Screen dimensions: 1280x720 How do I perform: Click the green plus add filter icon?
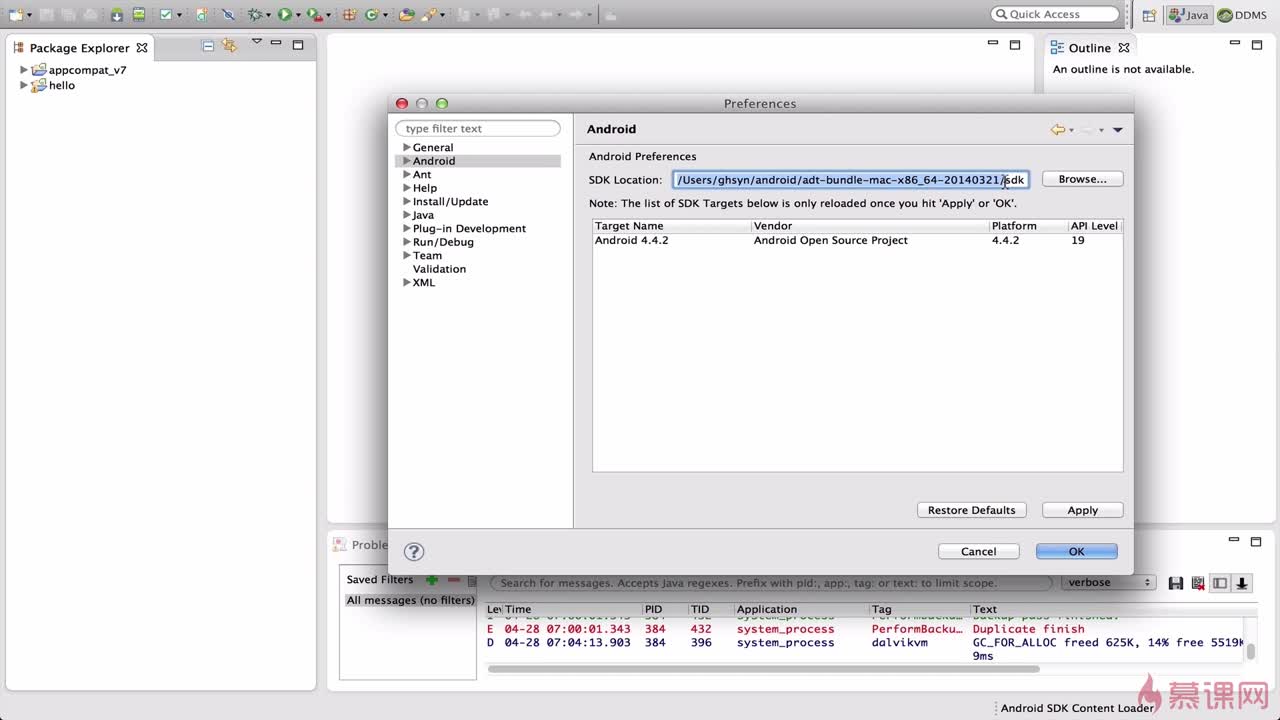(432, 580)
